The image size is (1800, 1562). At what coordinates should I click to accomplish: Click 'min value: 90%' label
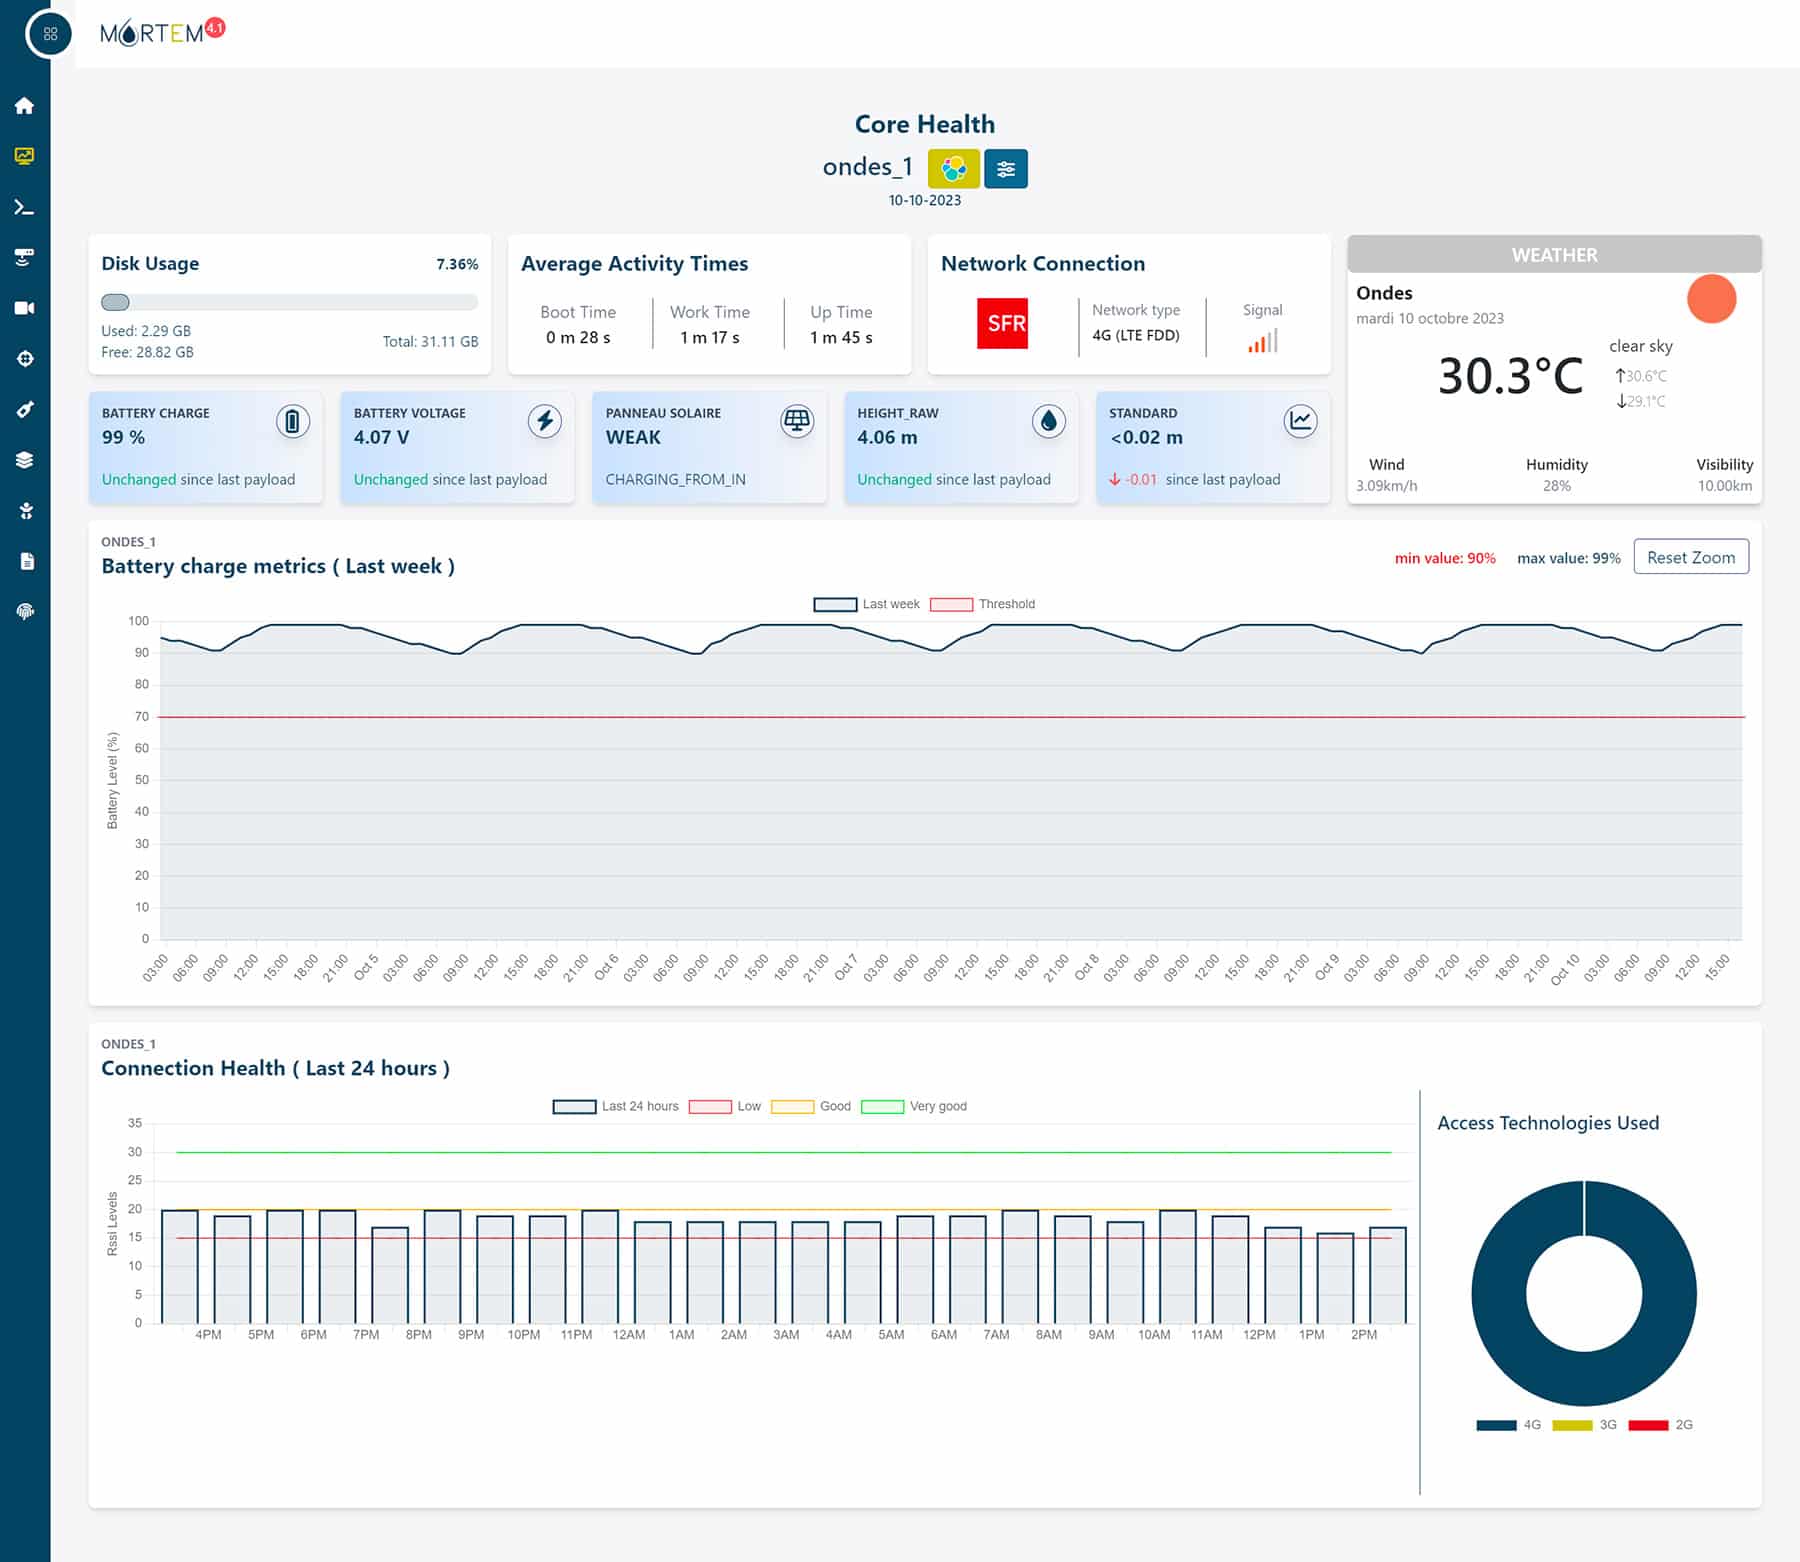pyautogui.click(x=1445, y=558)
